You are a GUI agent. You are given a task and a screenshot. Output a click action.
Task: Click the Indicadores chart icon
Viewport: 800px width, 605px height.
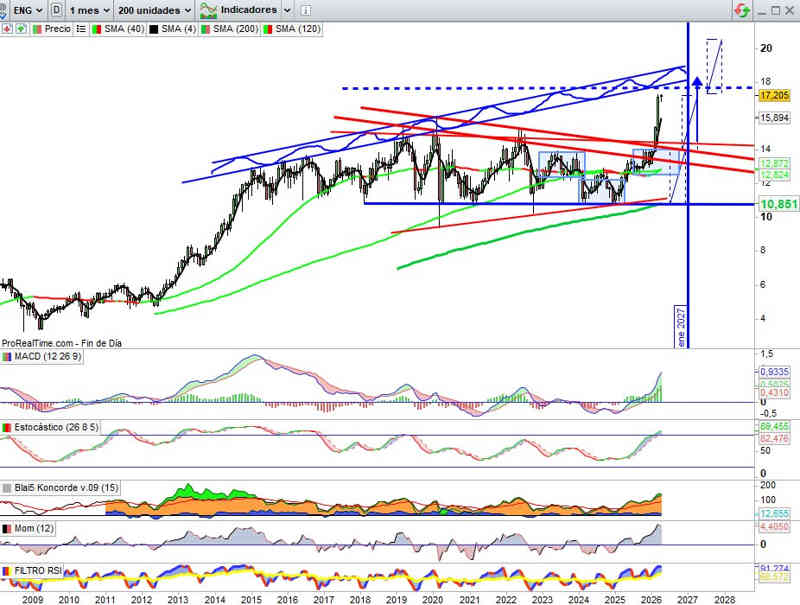pyautogui.click(x=209, y=9)
